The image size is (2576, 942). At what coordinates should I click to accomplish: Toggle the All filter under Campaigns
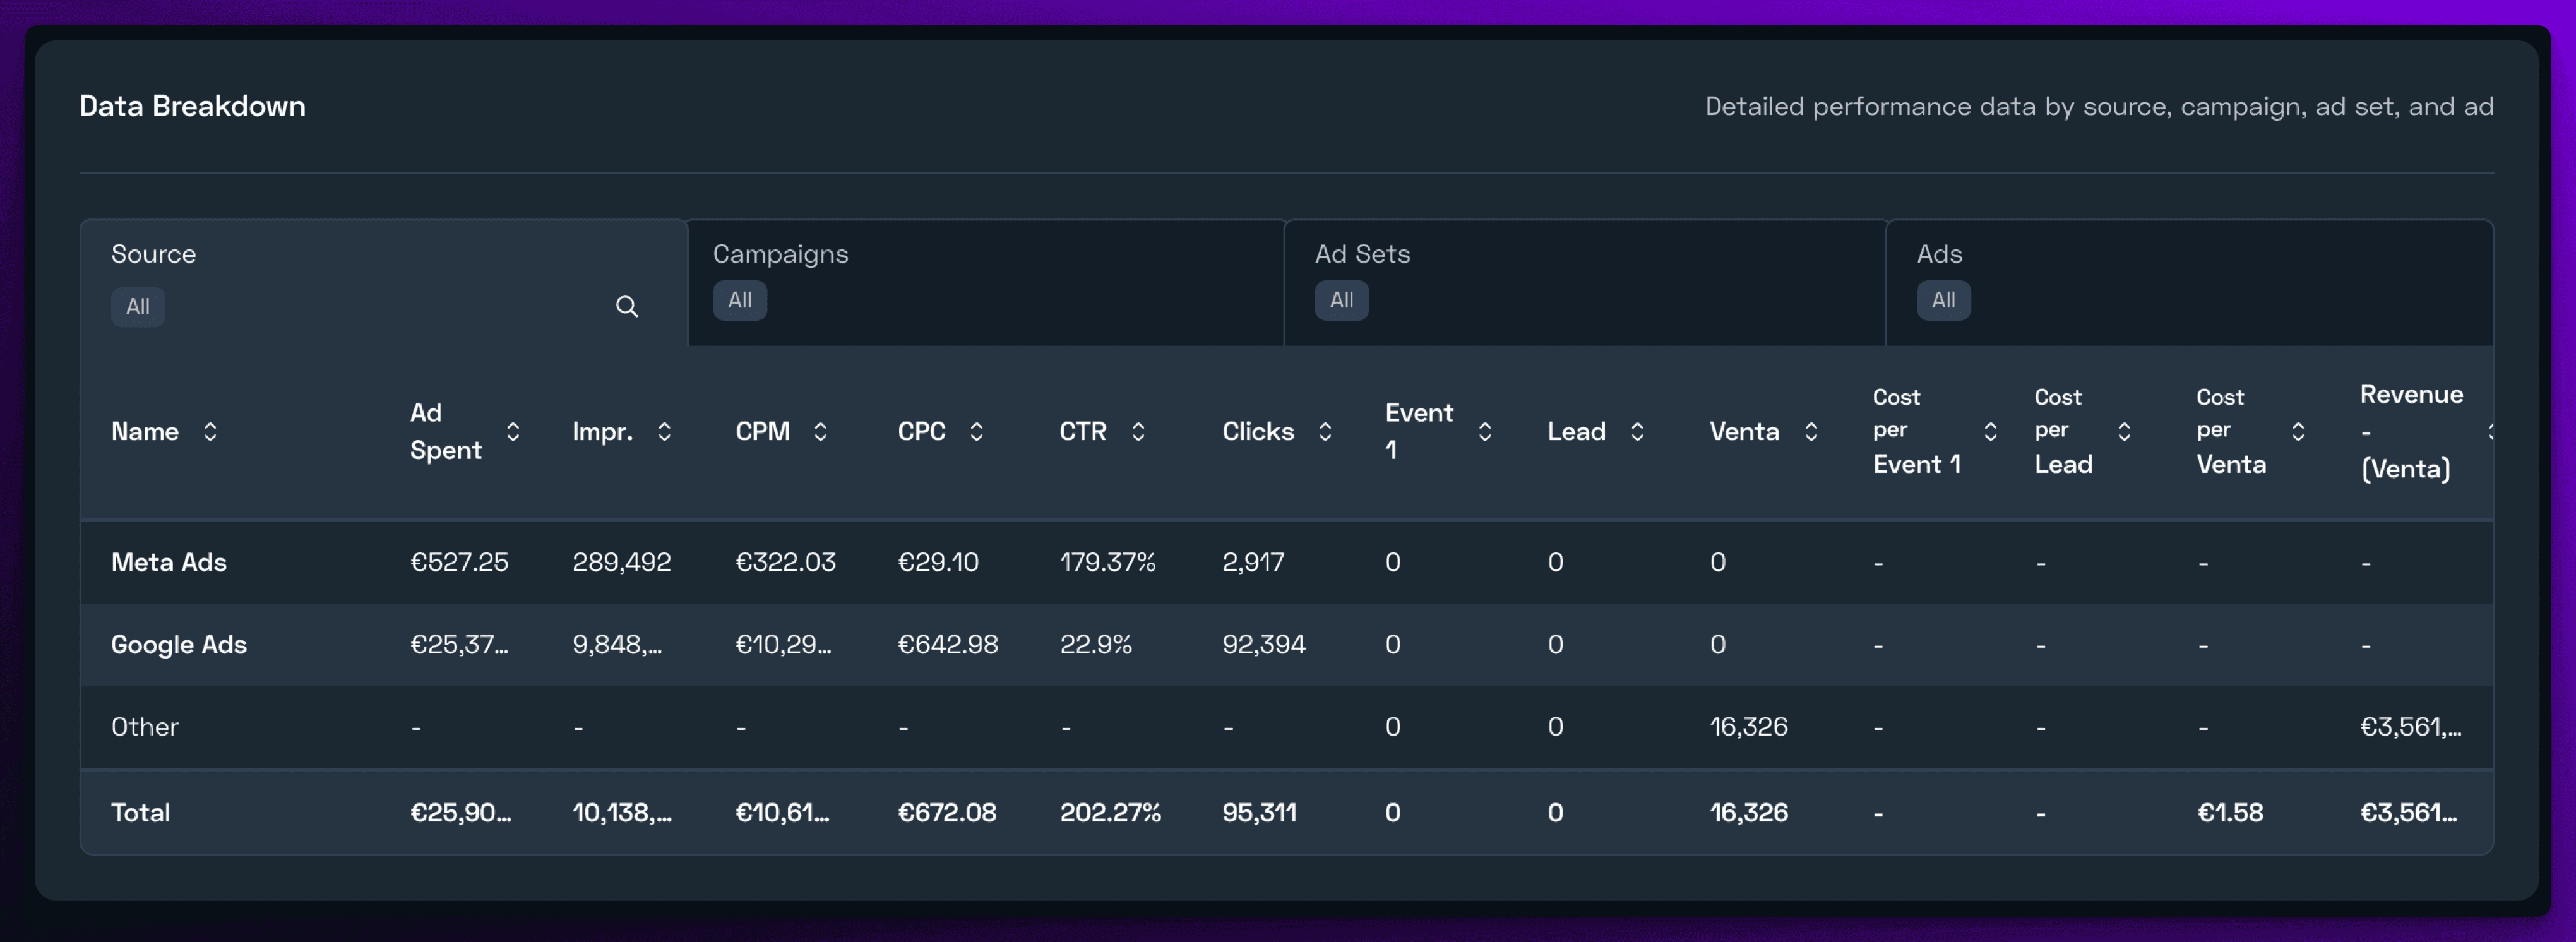click(x=739, y=300)
